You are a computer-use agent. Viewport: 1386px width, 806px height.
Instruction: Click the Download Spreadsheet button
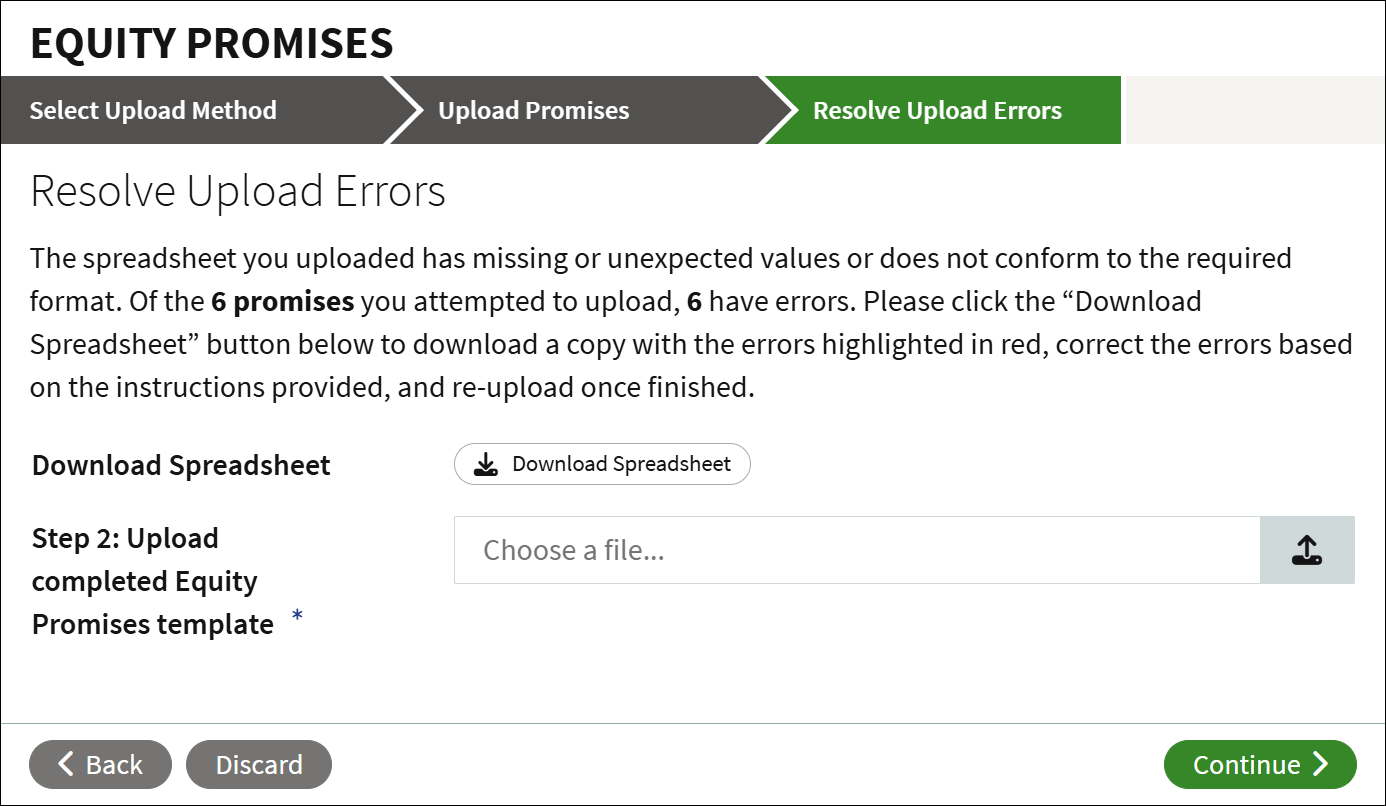[602, 464]
